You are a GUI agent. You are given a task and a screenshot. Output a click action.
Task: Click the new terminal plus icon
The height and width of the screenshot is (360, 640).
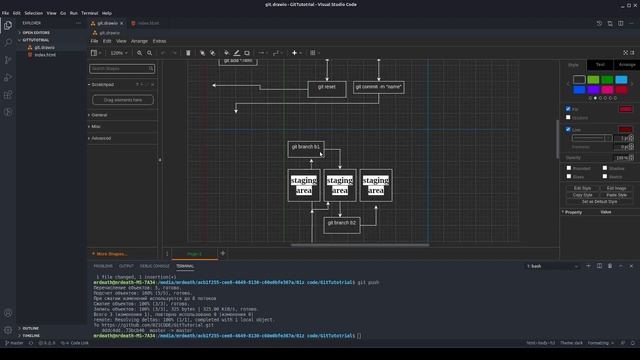click(588, 266)
